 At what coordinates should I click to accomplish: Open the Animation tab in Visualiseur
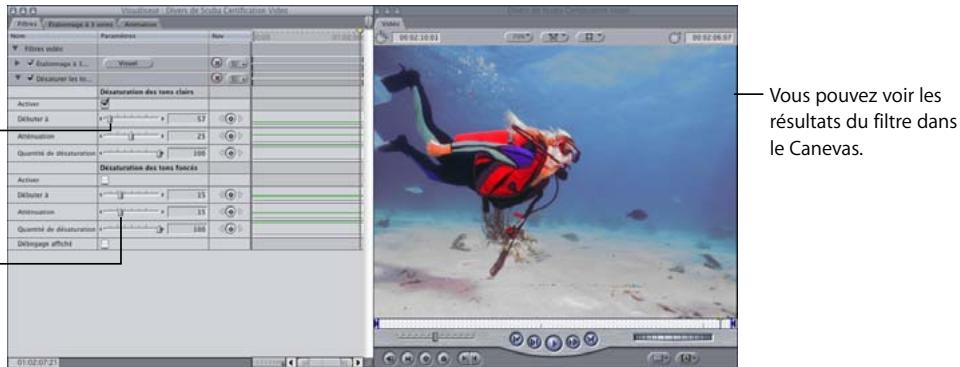point(141,24)
